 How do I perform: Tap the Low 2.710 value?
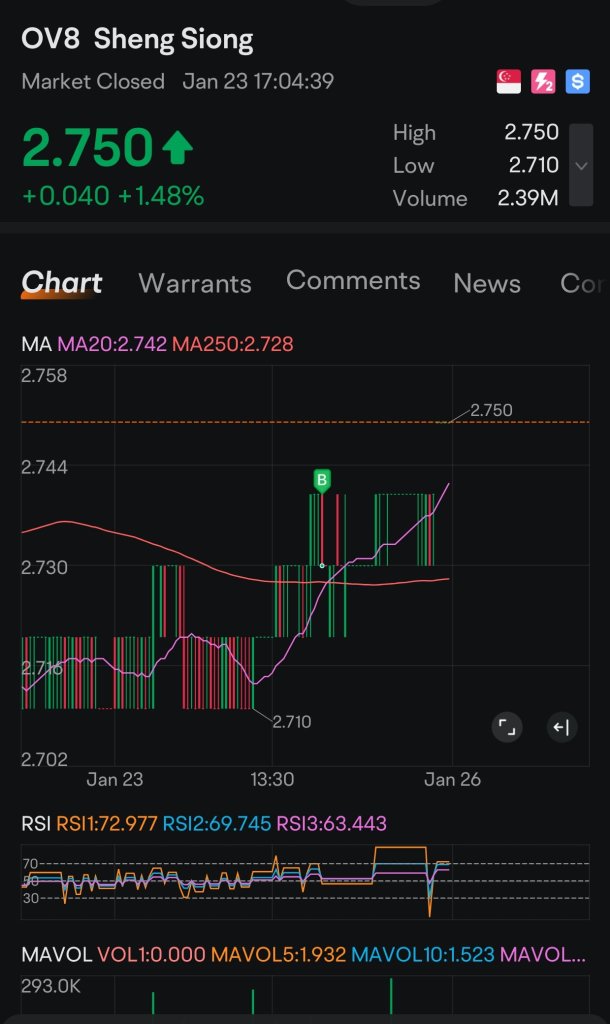coord(534,165)
